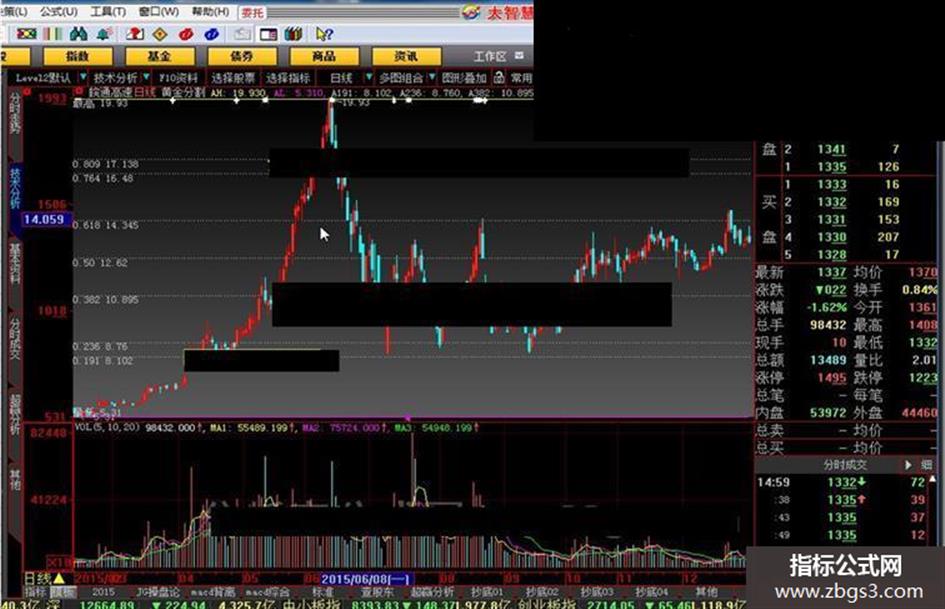Click the blue circular logo icon
This screenshot has height=609, width=945.
tap(212, 34)
